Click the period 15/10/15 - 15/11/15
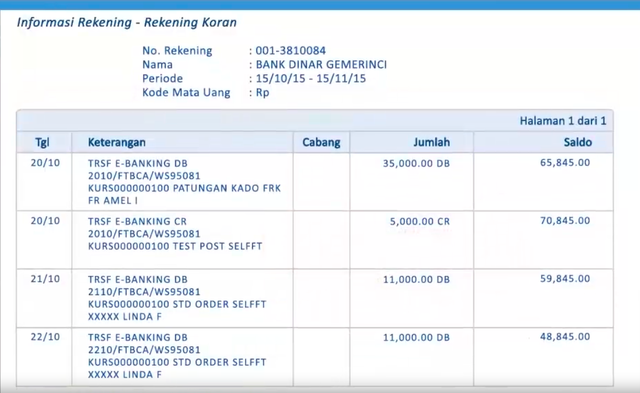This screenshot has height=393, width=640. (x=311, y=78)
